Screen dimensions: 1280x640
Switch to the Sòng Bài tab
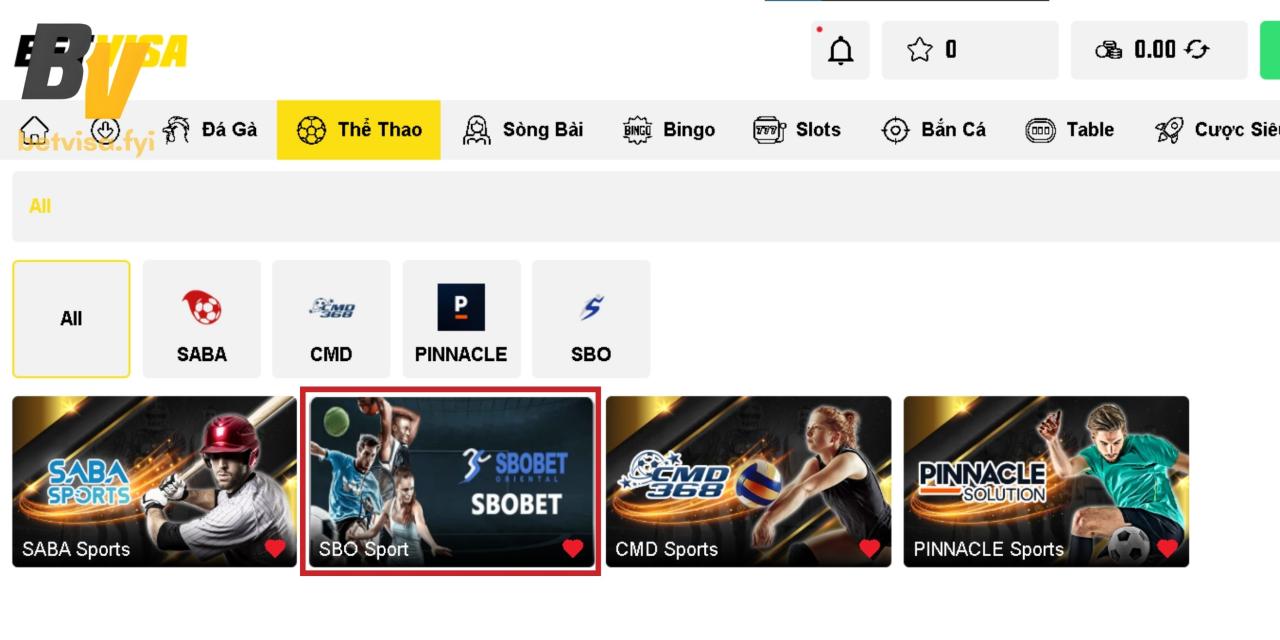[523, 130]
